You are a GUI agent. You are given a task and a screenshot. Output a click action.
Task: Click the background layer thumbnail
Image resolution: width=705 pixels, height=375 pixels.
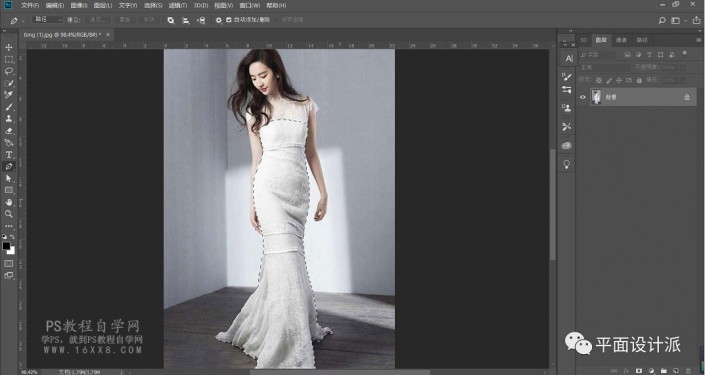597,97
